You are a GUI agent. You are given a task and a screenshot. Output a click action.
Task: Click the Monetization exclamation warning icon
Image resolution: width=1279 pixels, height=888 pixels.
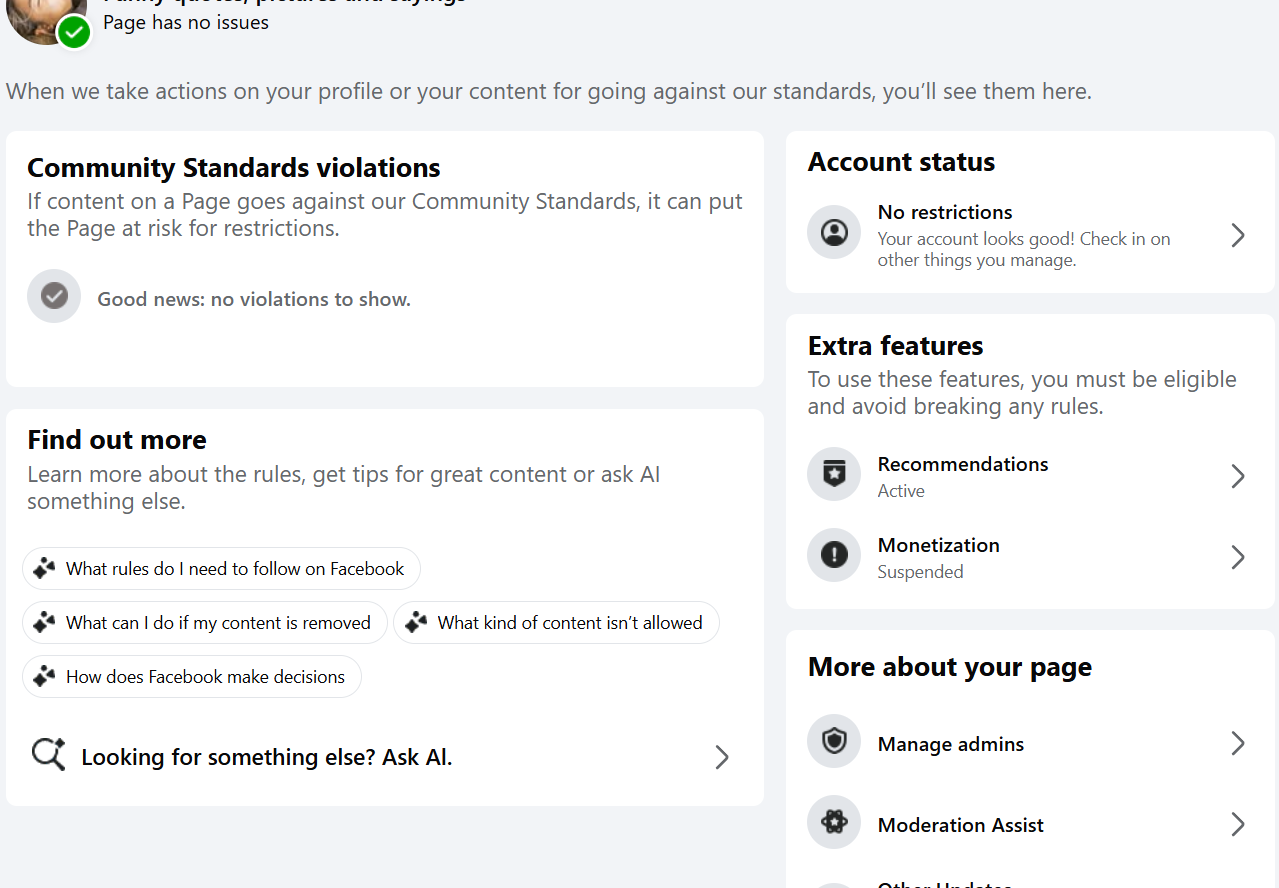click(x=834, y=555)
